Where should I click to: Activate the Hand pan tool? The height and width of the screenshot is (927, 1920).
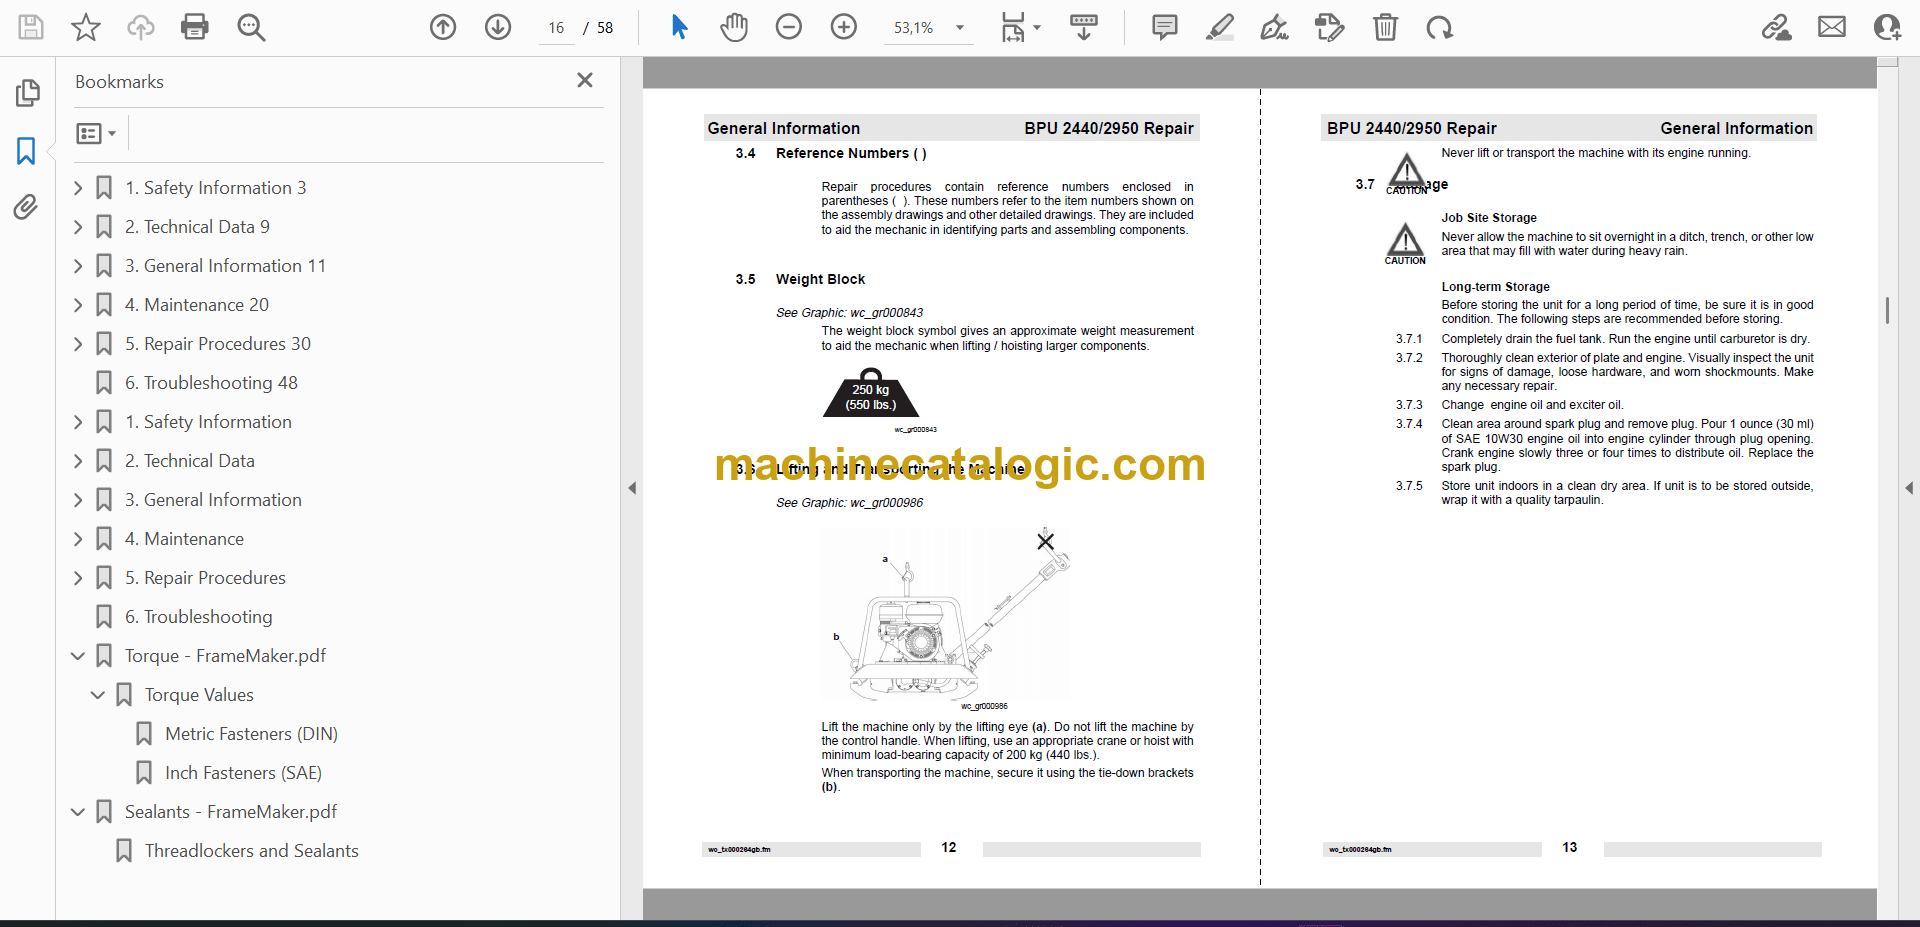[x=734, y=27]
